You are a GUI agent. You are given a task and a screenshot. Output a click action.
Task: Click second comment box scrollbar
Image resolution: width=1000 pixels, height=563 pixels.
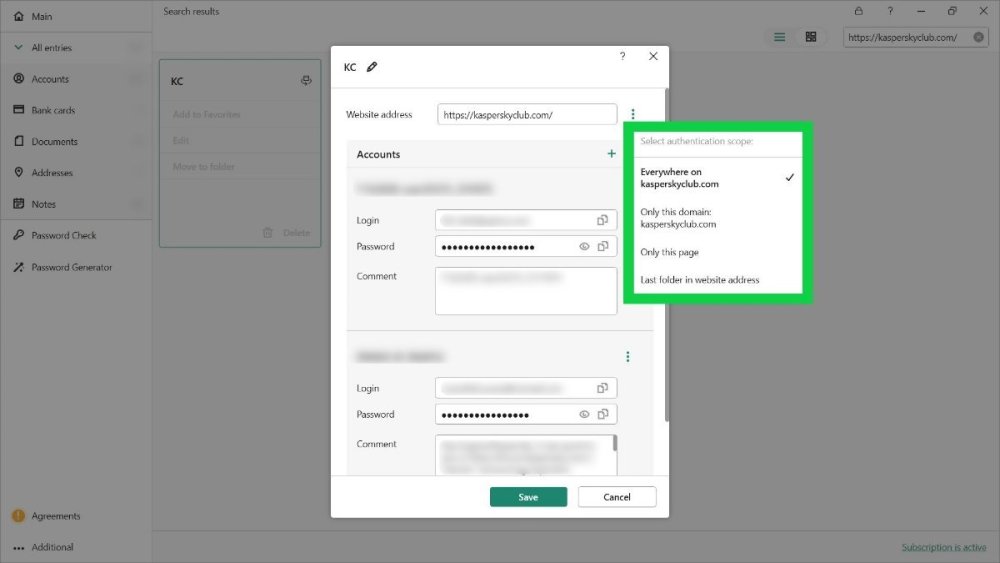615,443
